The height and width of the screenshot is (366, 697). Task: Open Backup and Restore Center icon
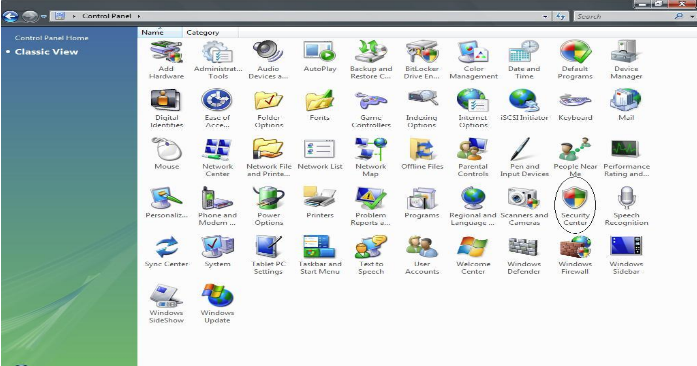[x=371, y=60]
